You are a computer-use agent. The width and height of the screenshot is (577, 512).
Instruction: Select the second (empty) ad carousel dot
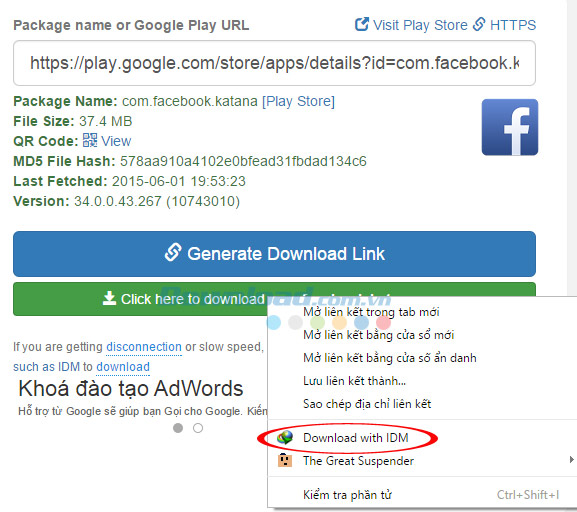(198, 428)
